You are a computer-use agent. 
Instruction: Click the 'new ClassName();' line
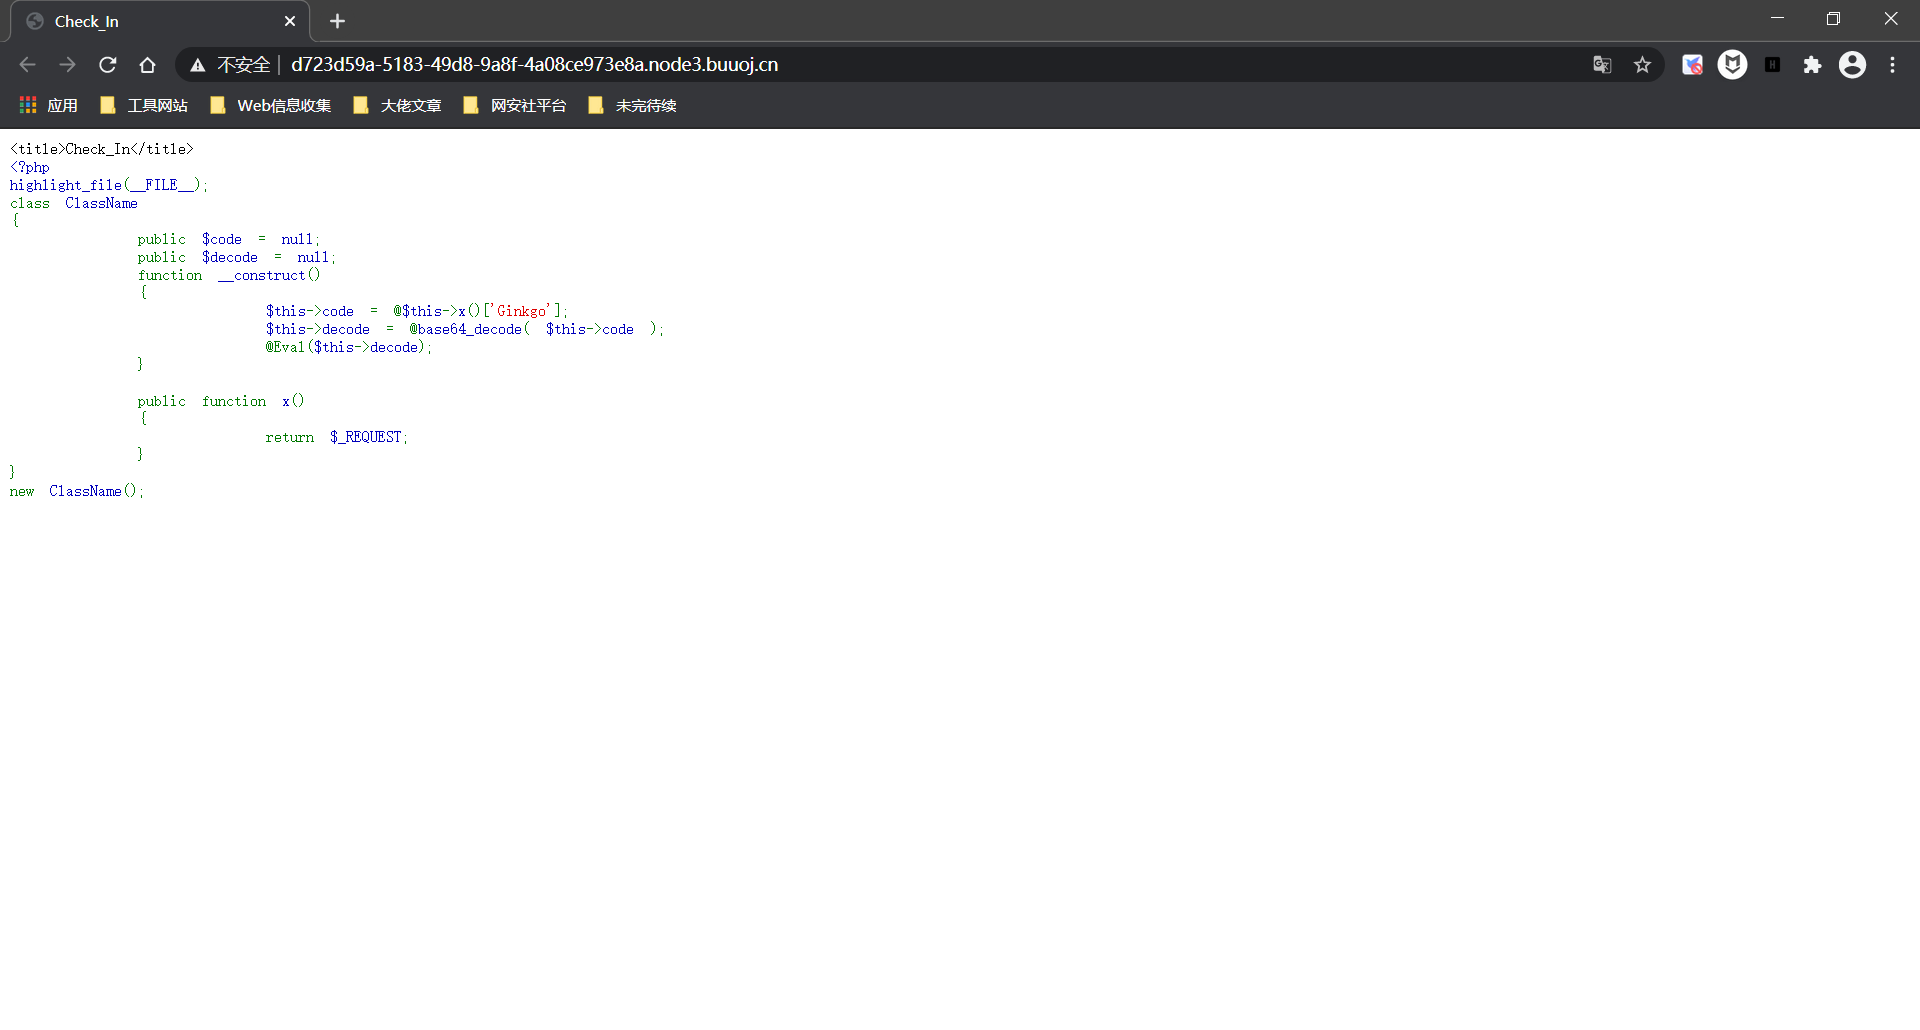[x=77, y=491]
